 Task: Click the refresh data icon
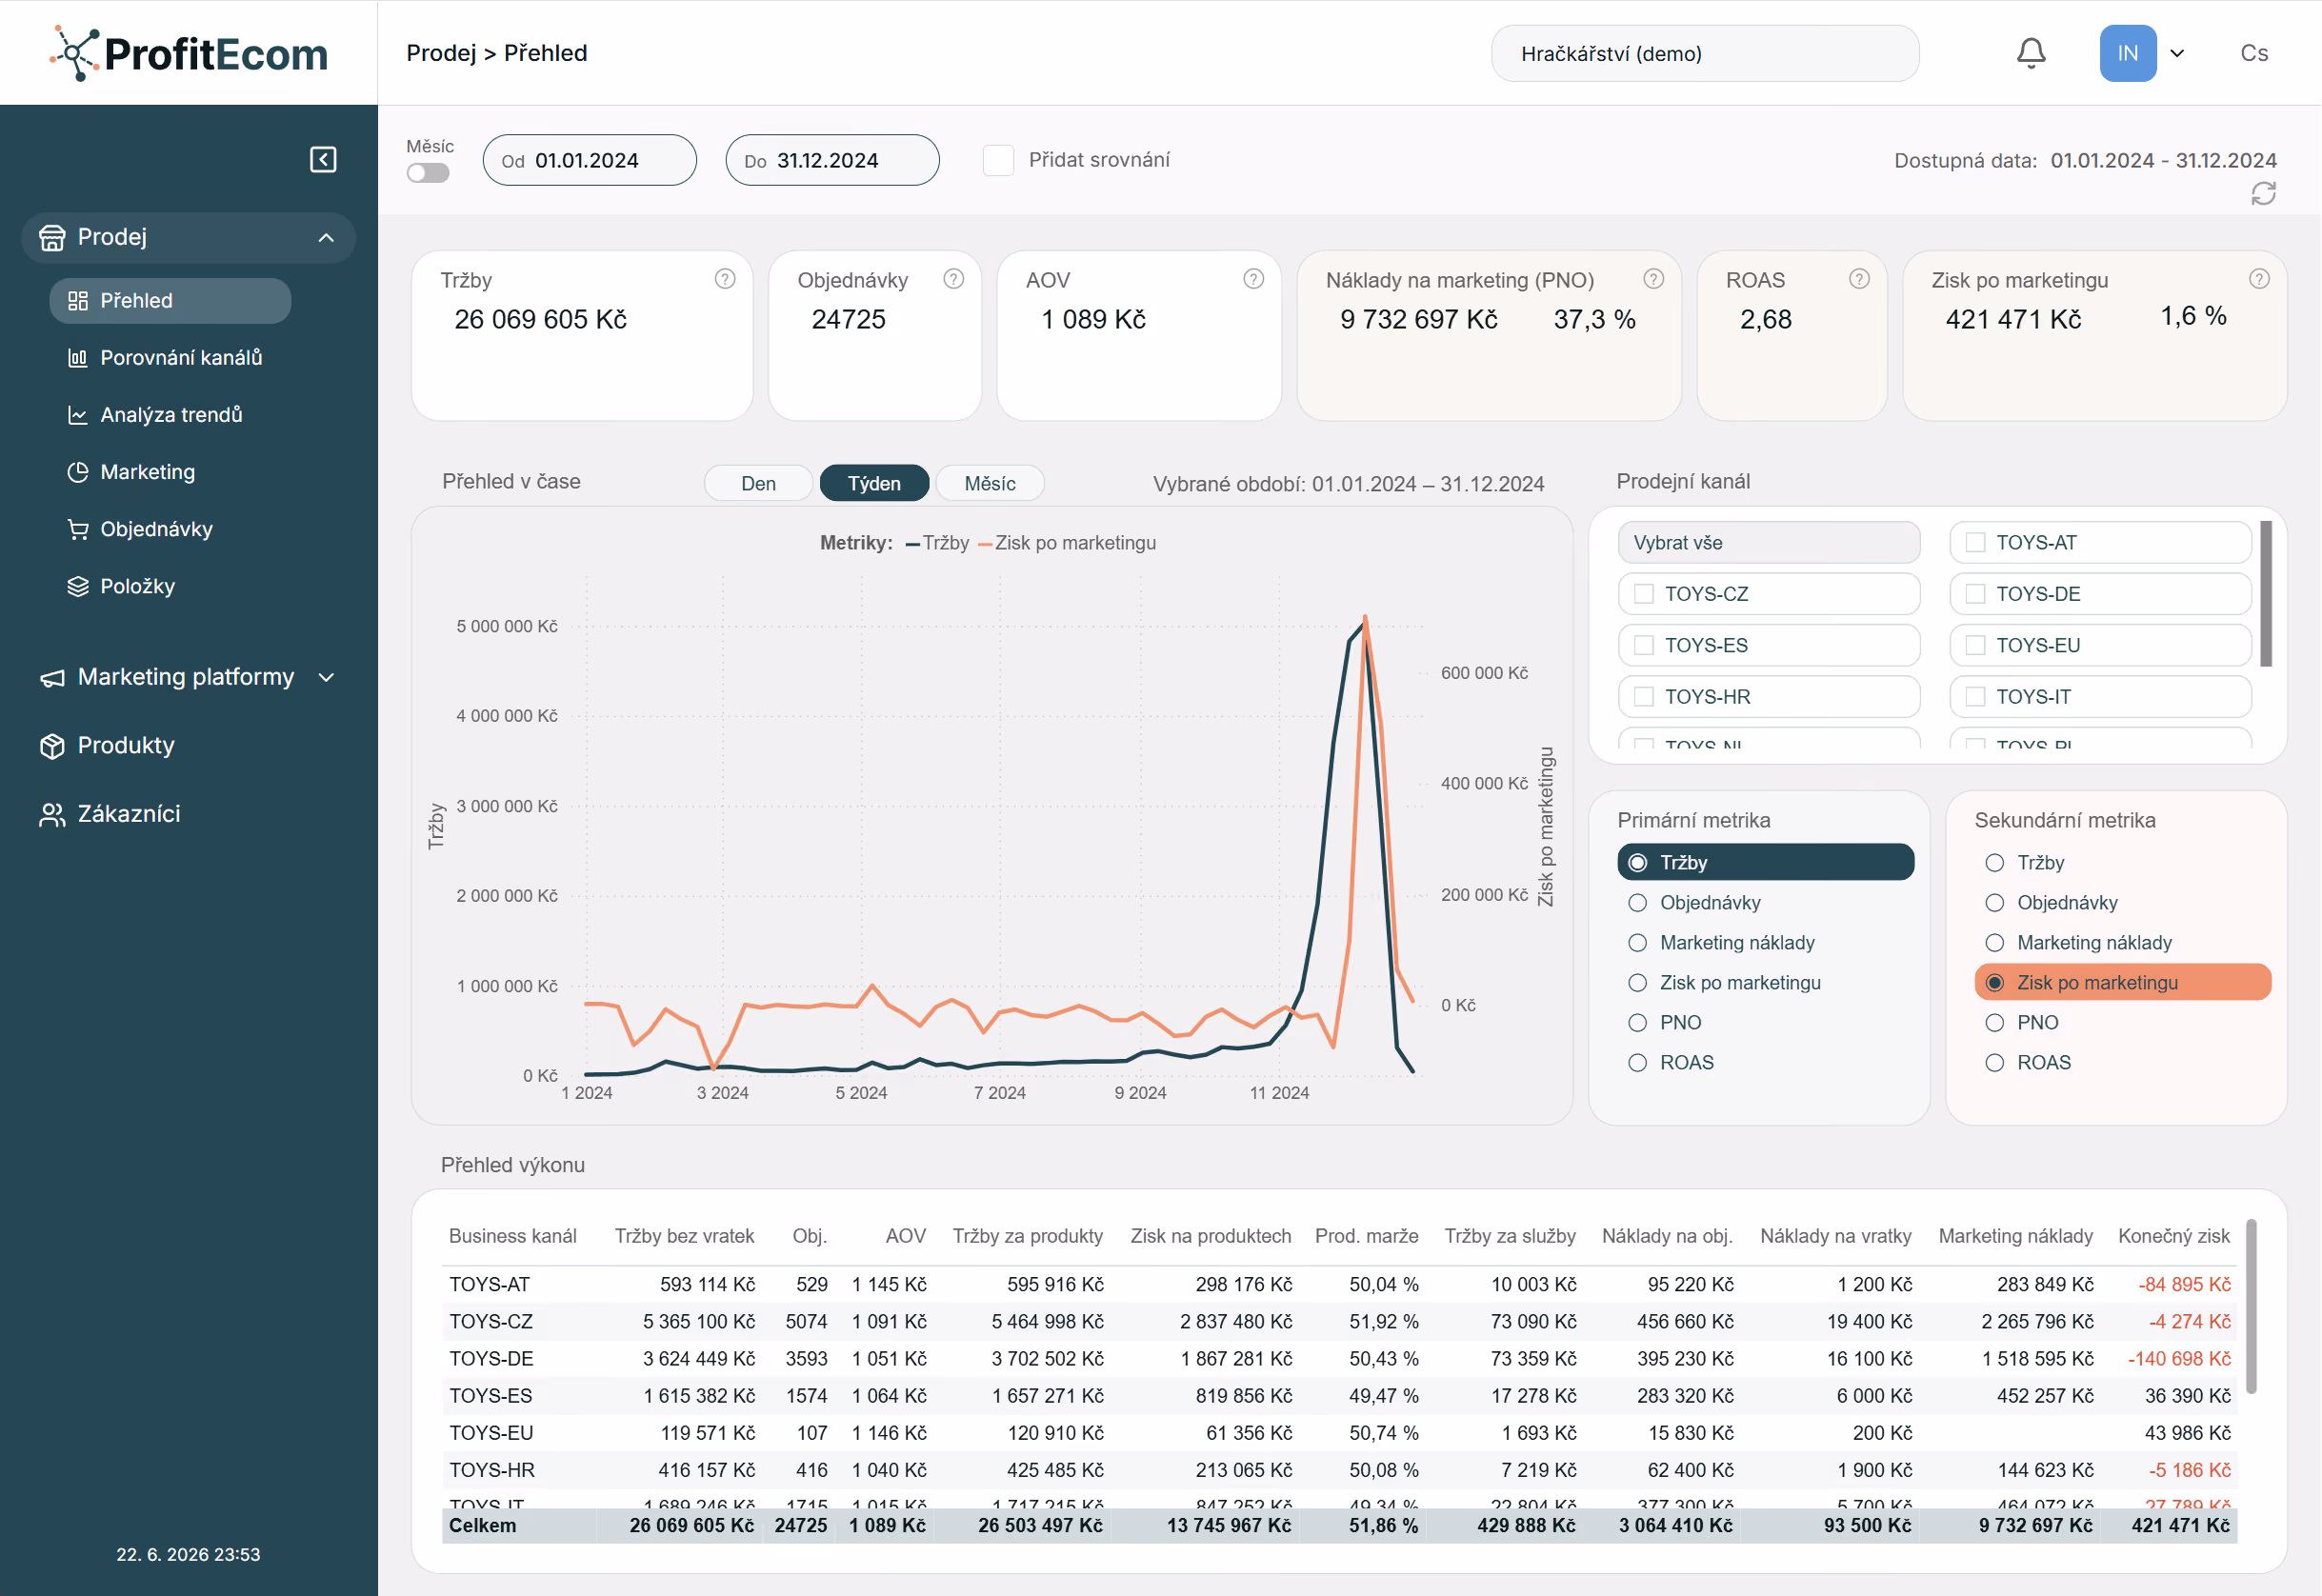coord(2263,193)
